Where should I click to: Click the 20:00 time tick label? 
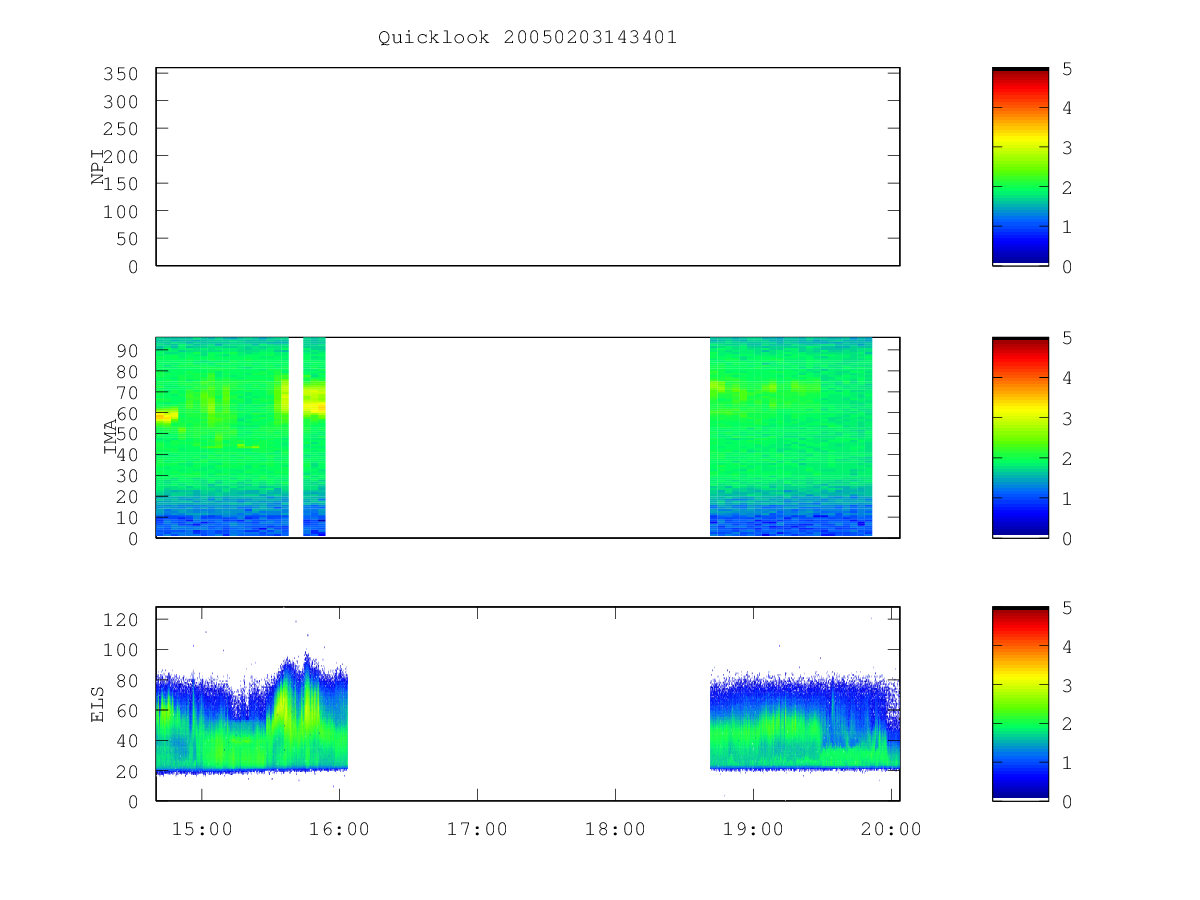pyautogui.click(x=892, y=829)
